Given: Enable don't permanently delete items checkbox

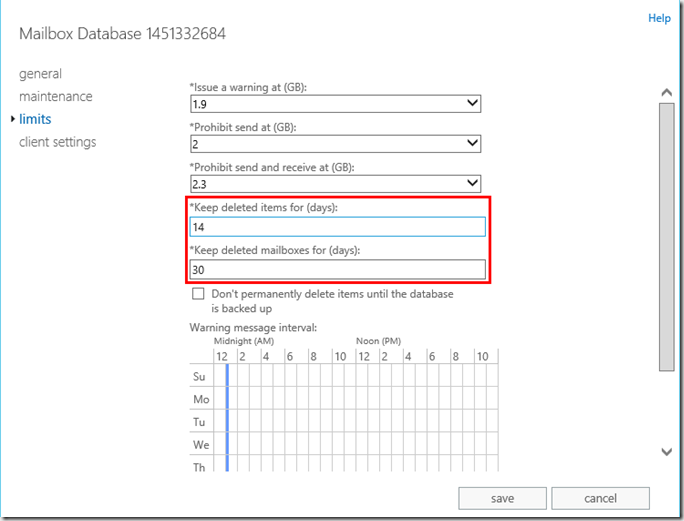Looking at the screenshot, I should click(198, 295).
